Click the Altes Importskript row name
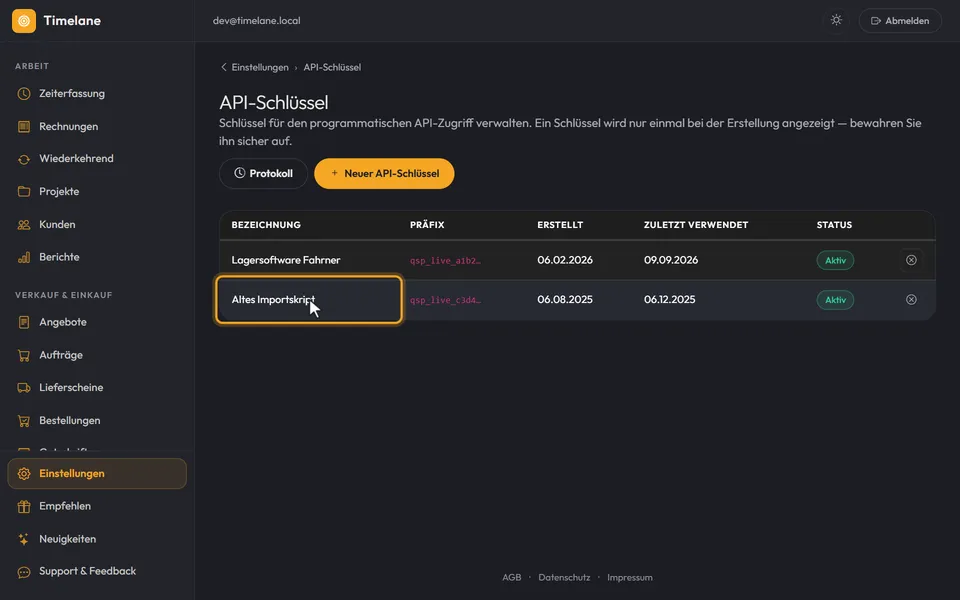Image resolution: width=960 pixels, height=600 pixels. click(x=273, y=299)
